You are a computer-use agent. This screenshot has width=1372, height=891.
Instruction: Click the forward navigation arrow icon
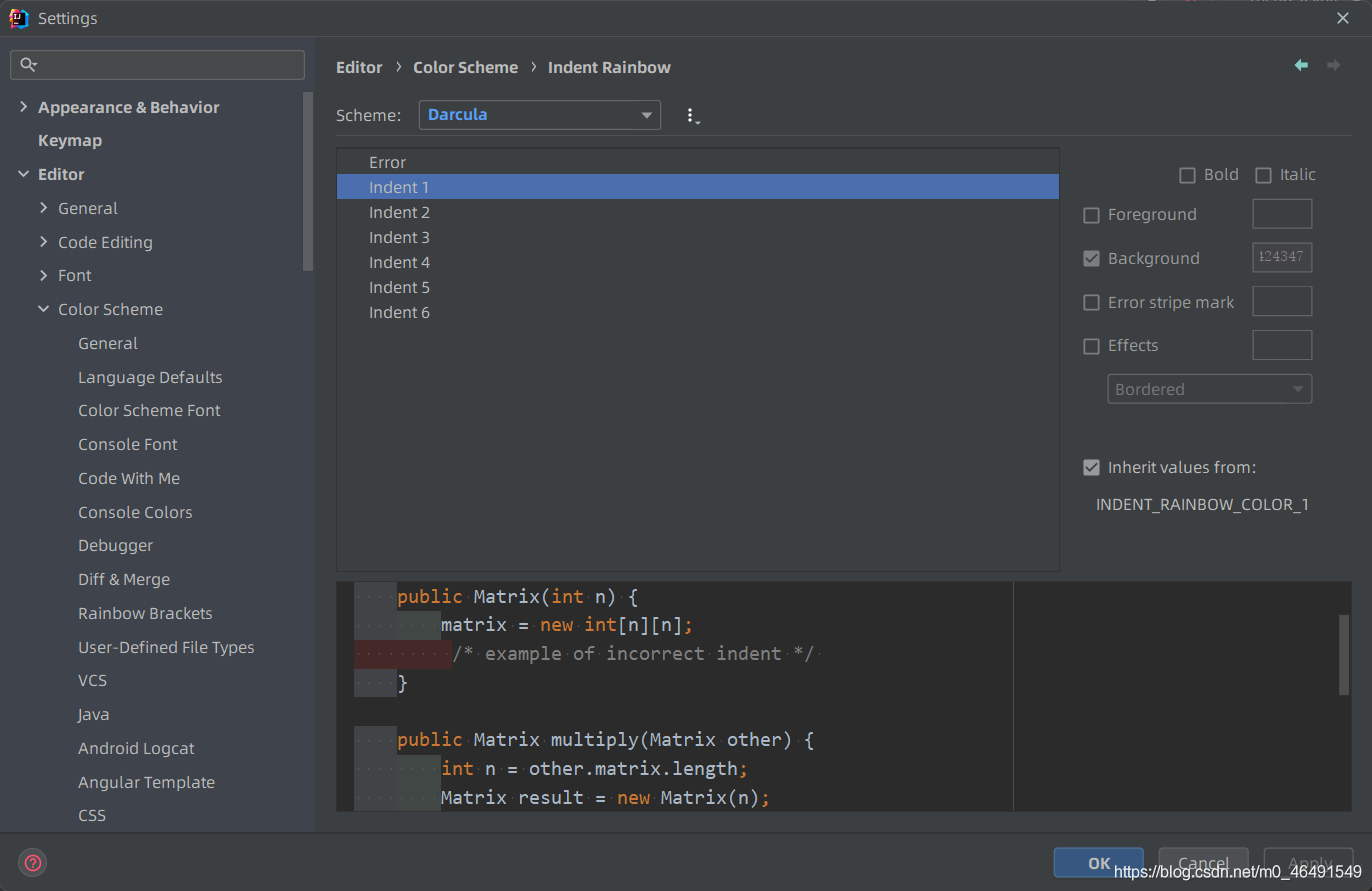[1333, 65]
